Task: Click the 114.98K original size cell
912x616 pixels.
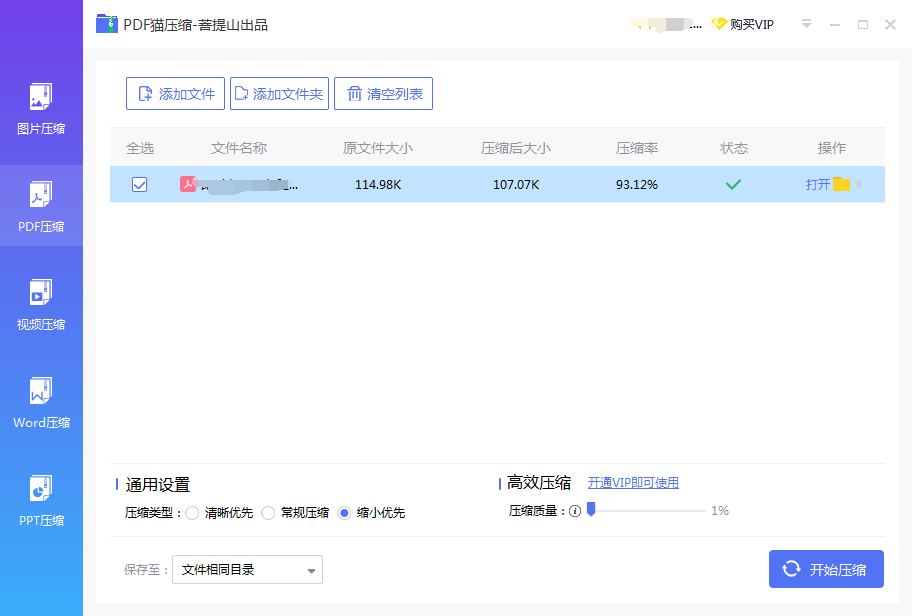Action: coord(378,184)
